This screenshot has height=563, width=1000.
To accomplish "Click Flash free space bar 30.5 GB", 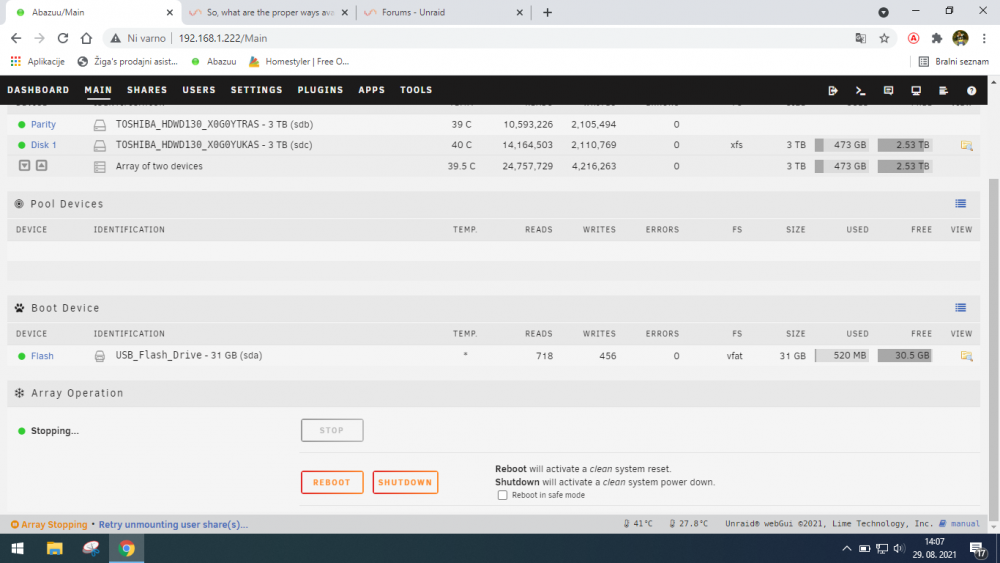I will (904, 355).
